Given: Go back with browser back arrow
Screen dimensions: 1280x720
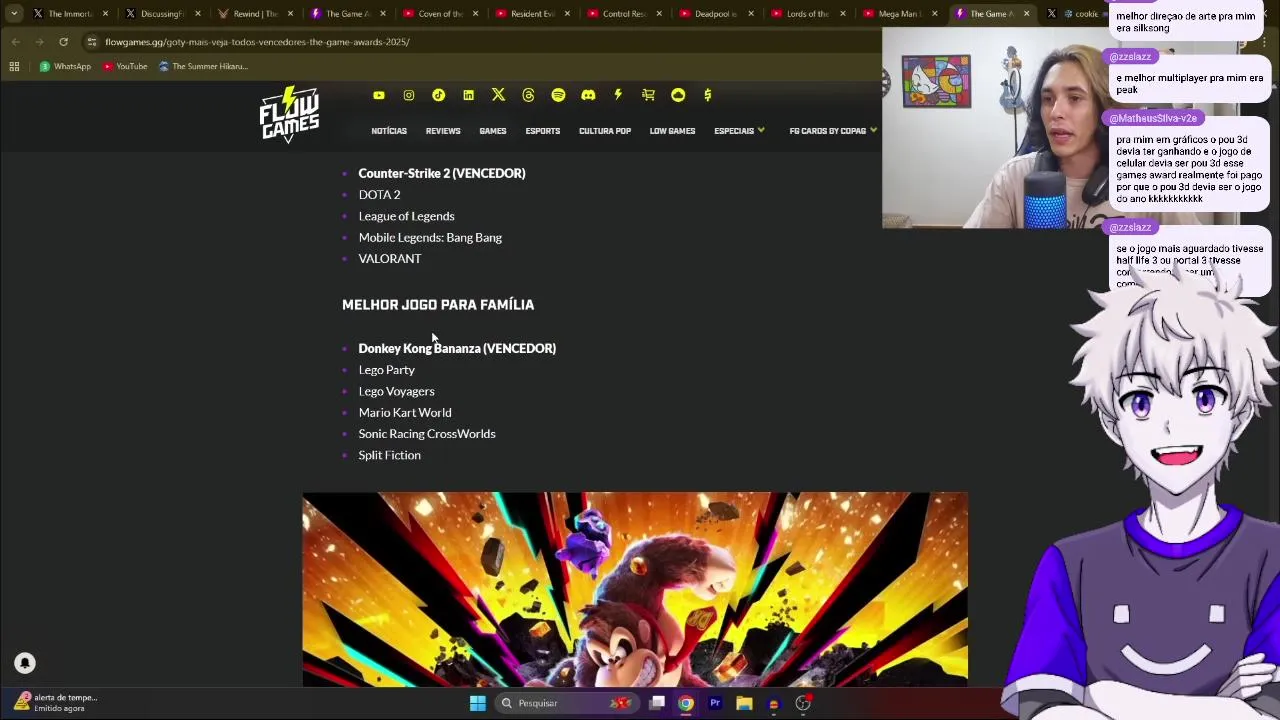Looking at the screenshot, I should pos(15,42).
